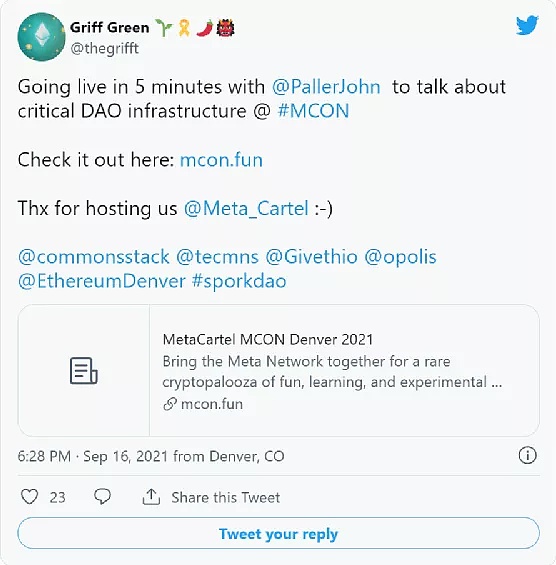Like the tweet with heart icon
Viewport: 556px width, 565px height.
tap(30, 497)
